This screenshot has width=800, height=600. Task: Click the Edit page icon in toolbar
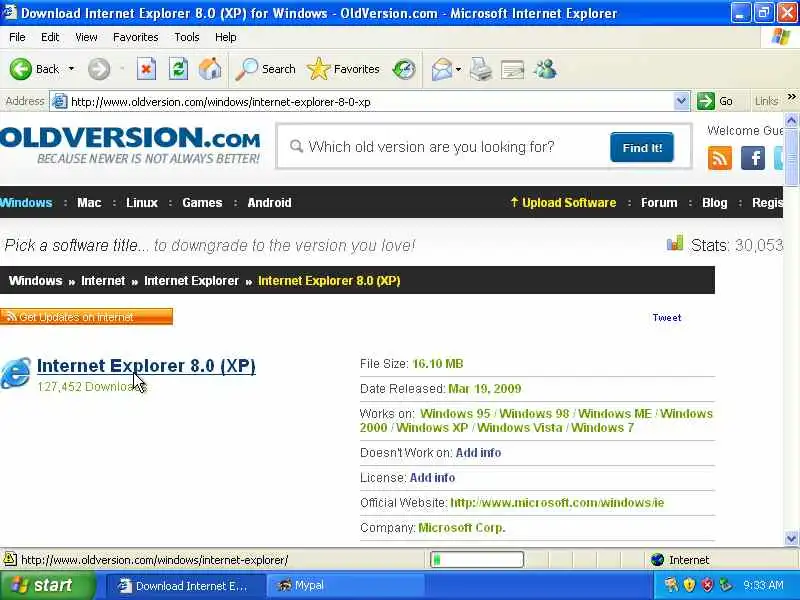[x=512, y=69]
